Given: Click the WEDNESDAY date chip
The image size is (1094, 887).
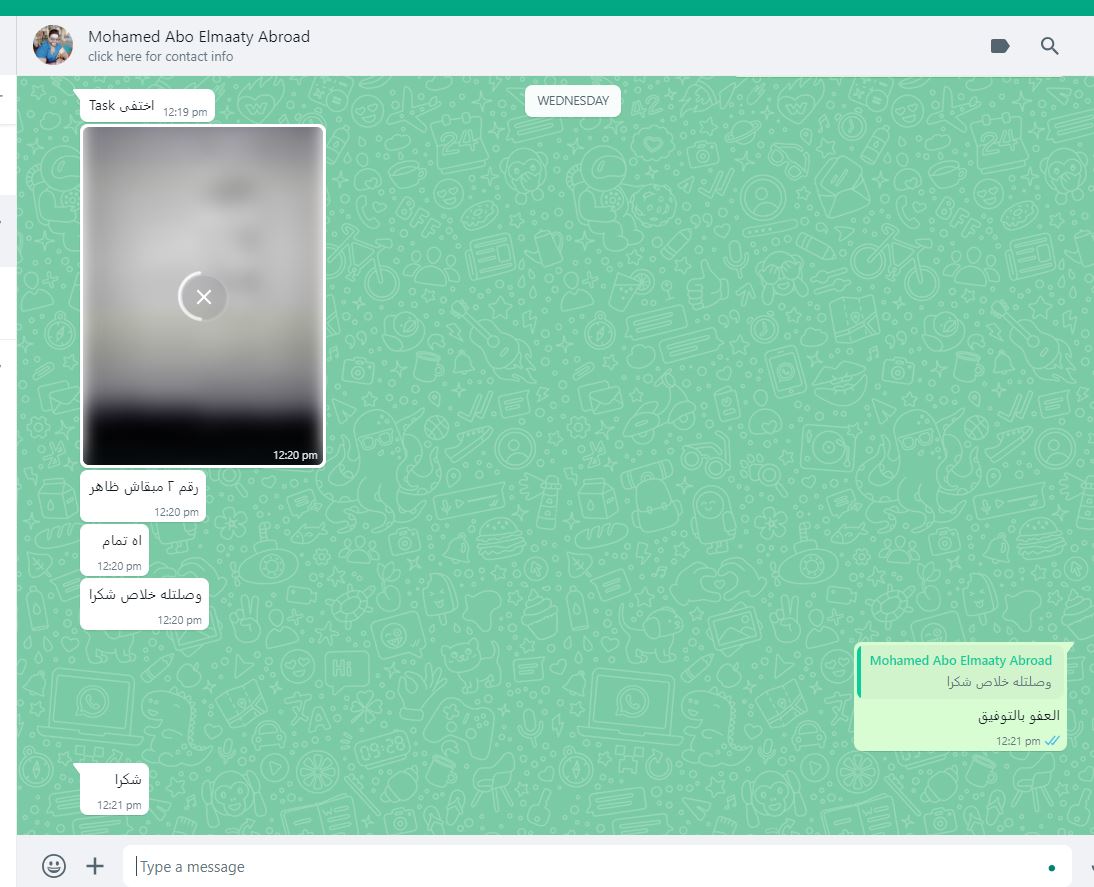Looking at the screenshot, I should click(573, 100).
